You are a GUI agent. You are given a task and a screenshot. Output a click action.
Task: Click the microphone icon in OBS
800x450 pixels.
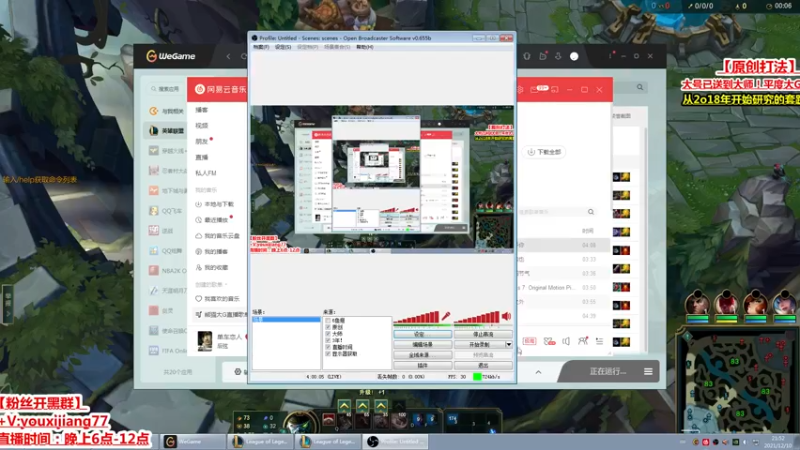[446, 316]
